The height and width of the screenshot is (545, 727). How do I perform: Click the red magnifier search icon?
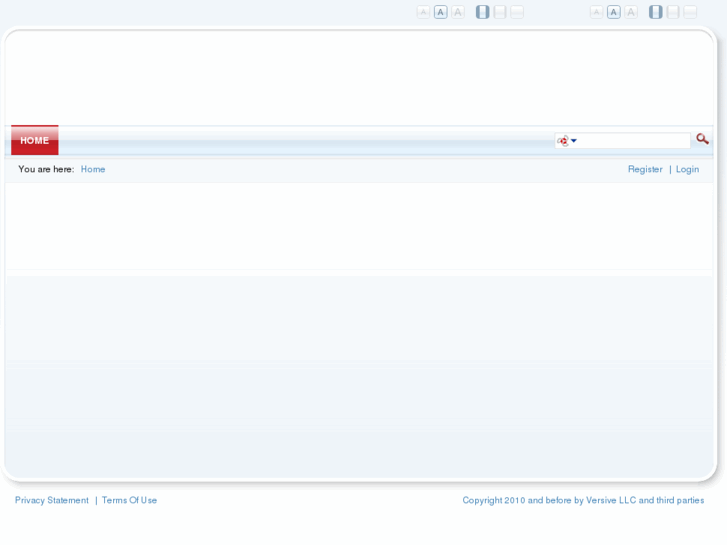pos(702,139)
